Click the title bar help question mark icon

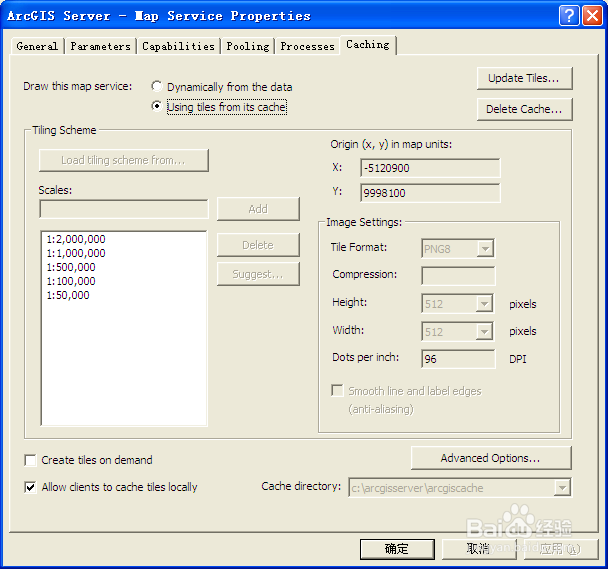point(569,16)
